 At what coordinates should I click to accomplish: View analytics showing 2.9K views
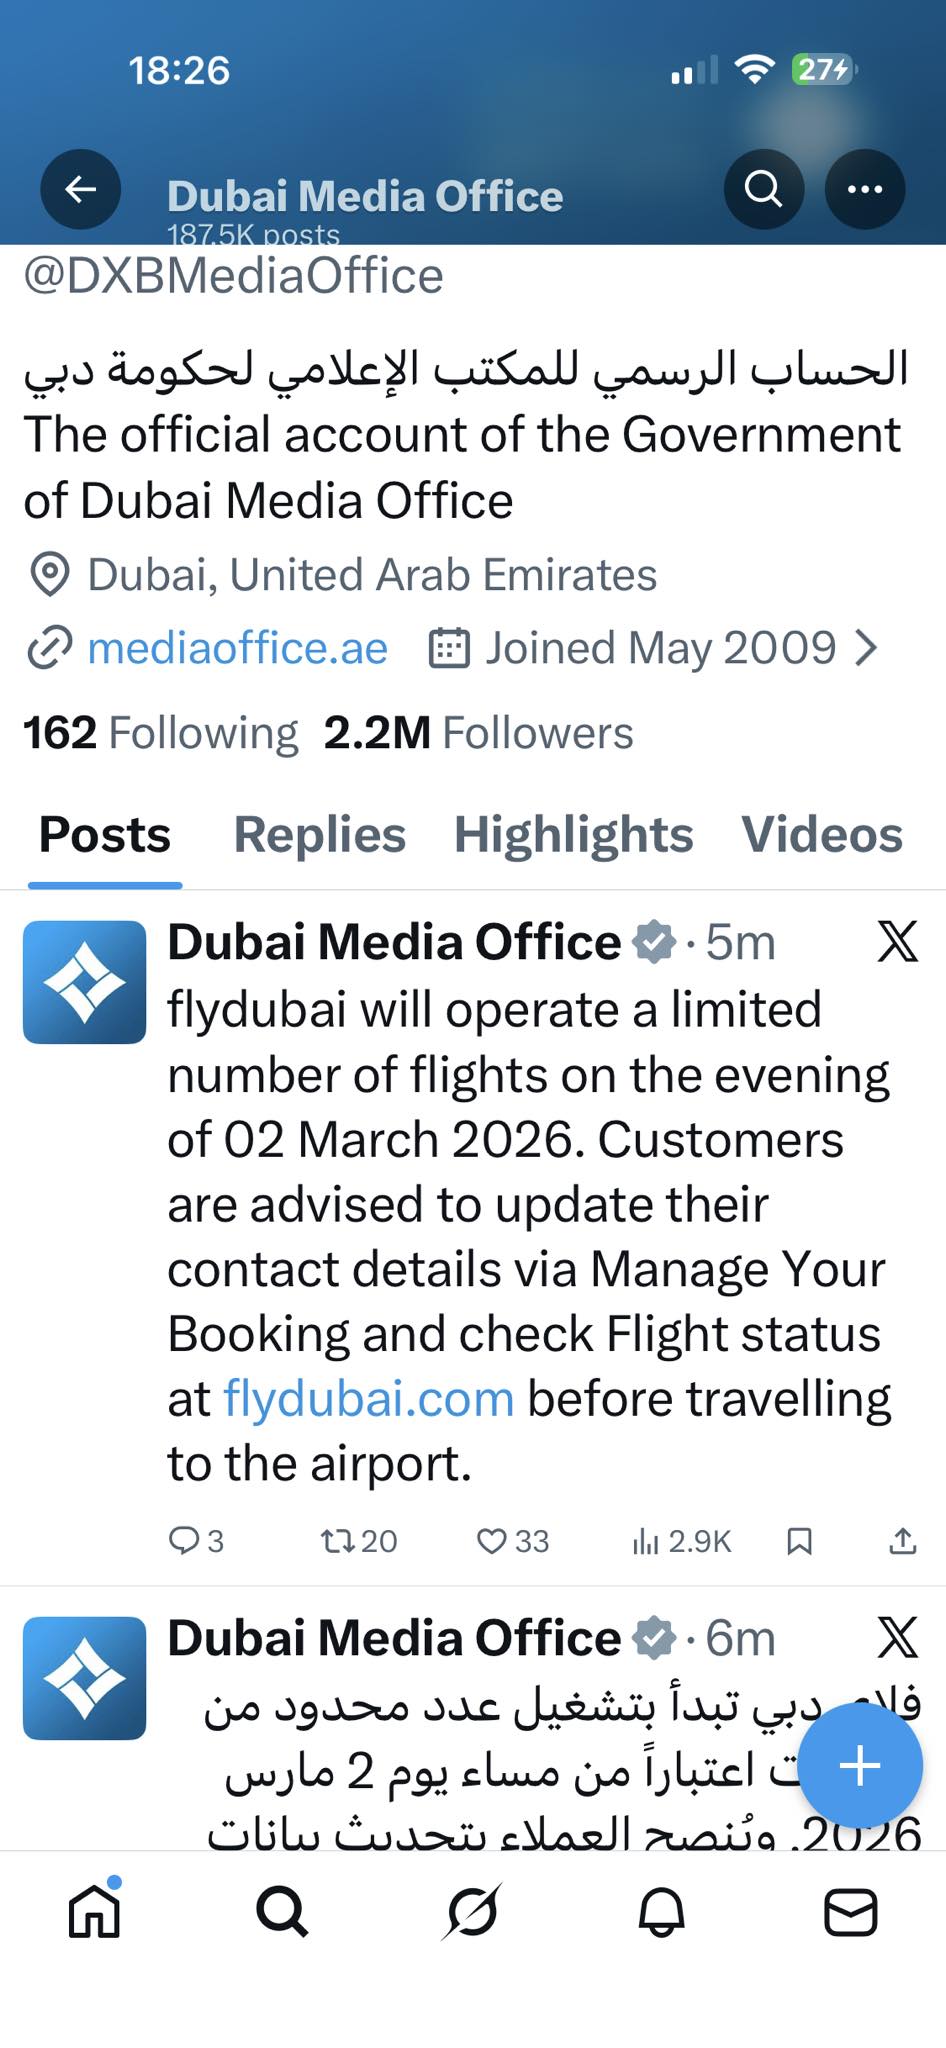682,1541
